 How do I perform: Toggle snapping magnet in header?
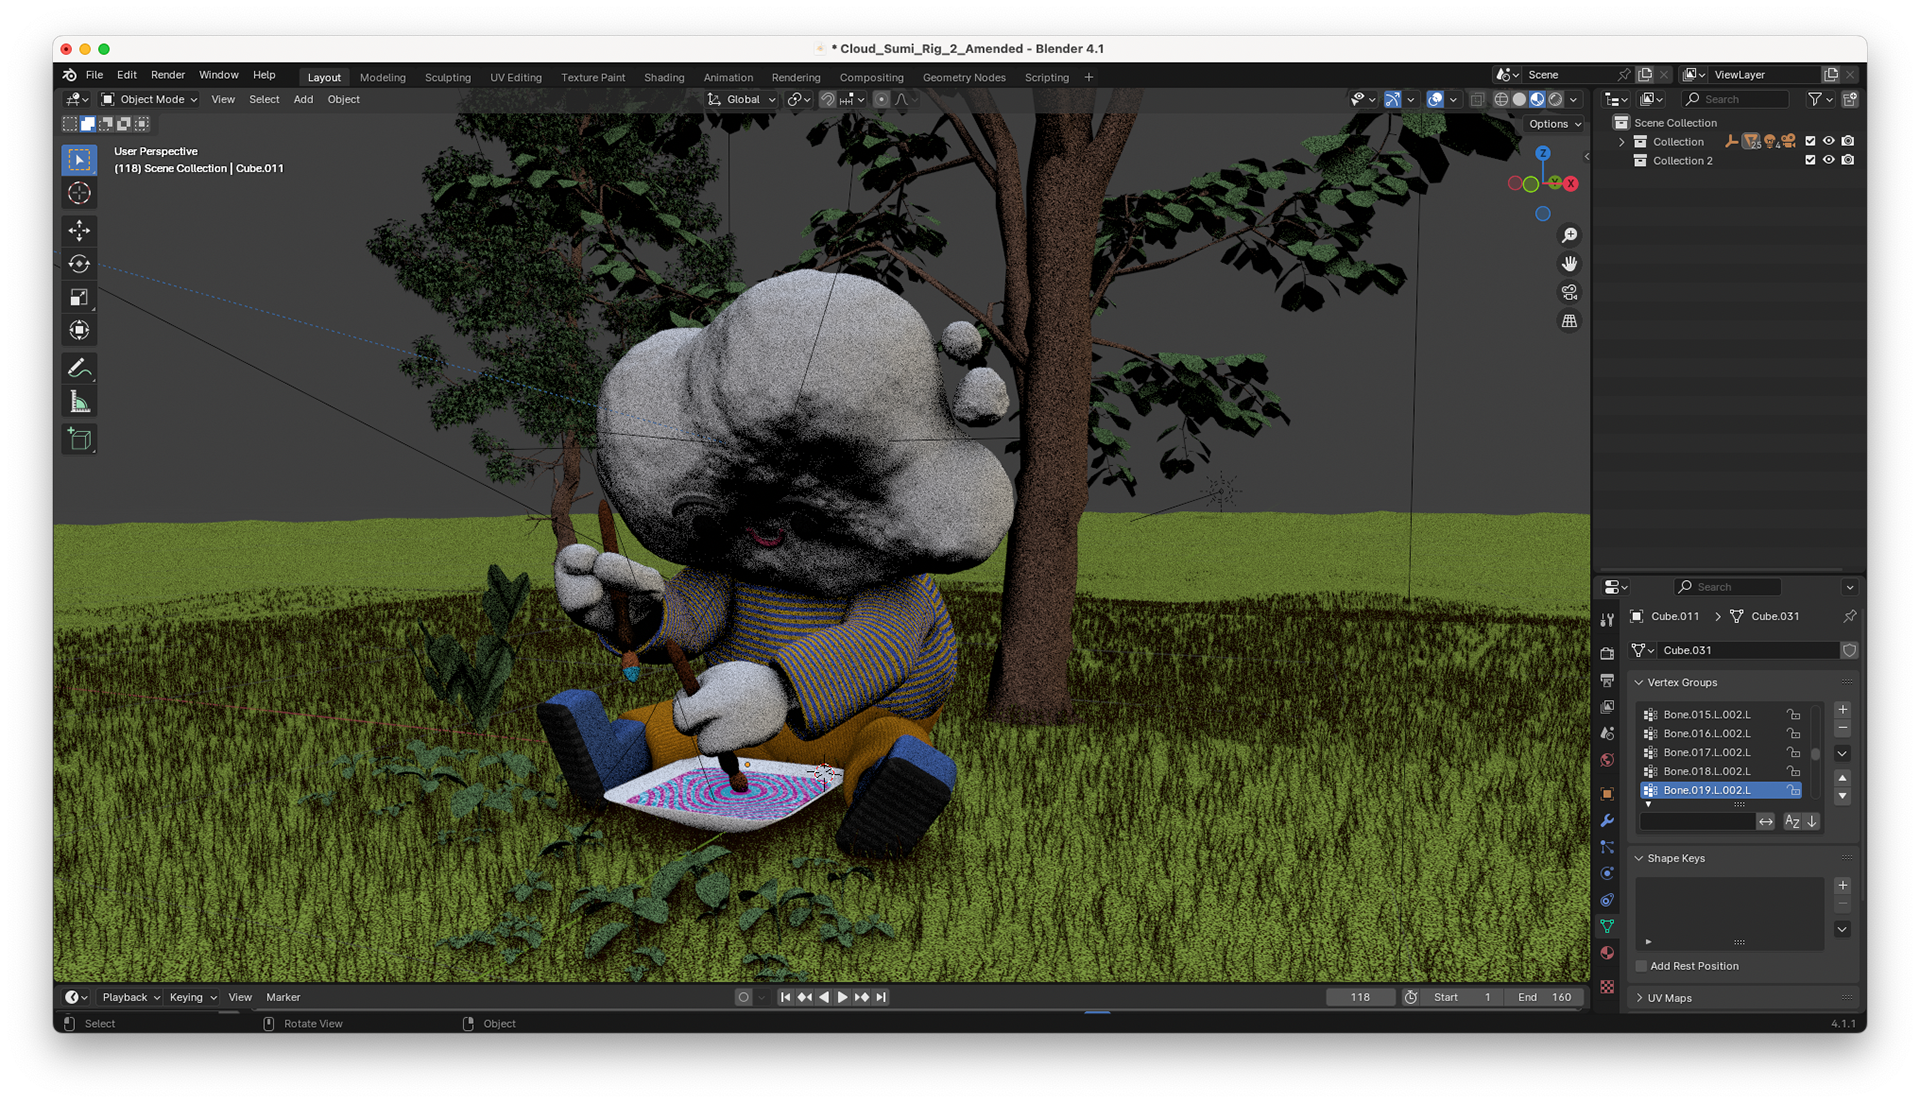coord(827,99)
